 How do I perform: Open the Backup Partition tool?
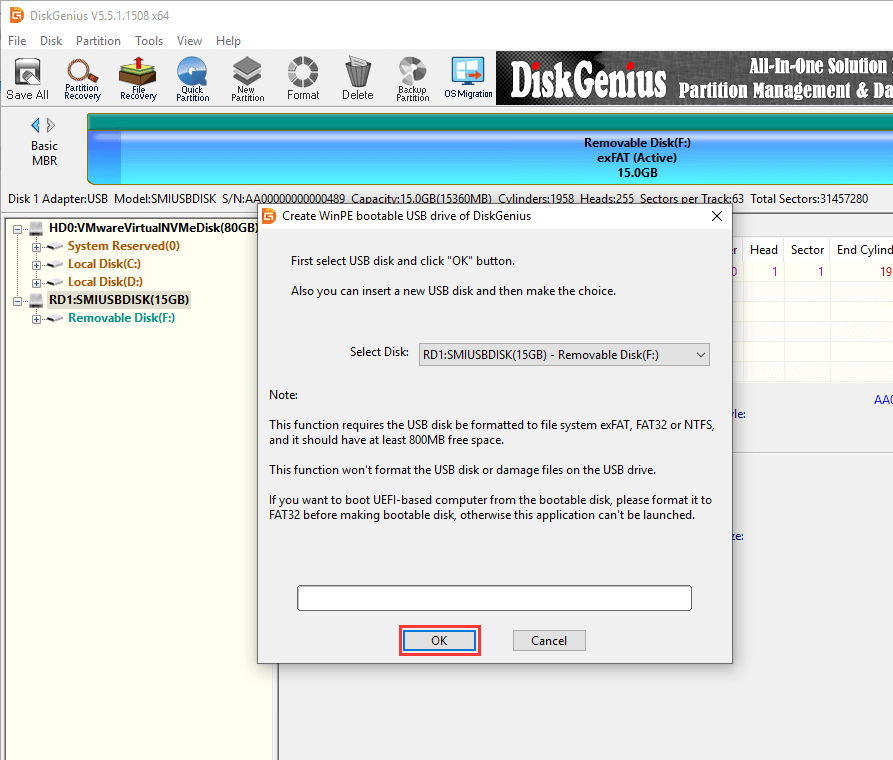(x=412, y=78)
